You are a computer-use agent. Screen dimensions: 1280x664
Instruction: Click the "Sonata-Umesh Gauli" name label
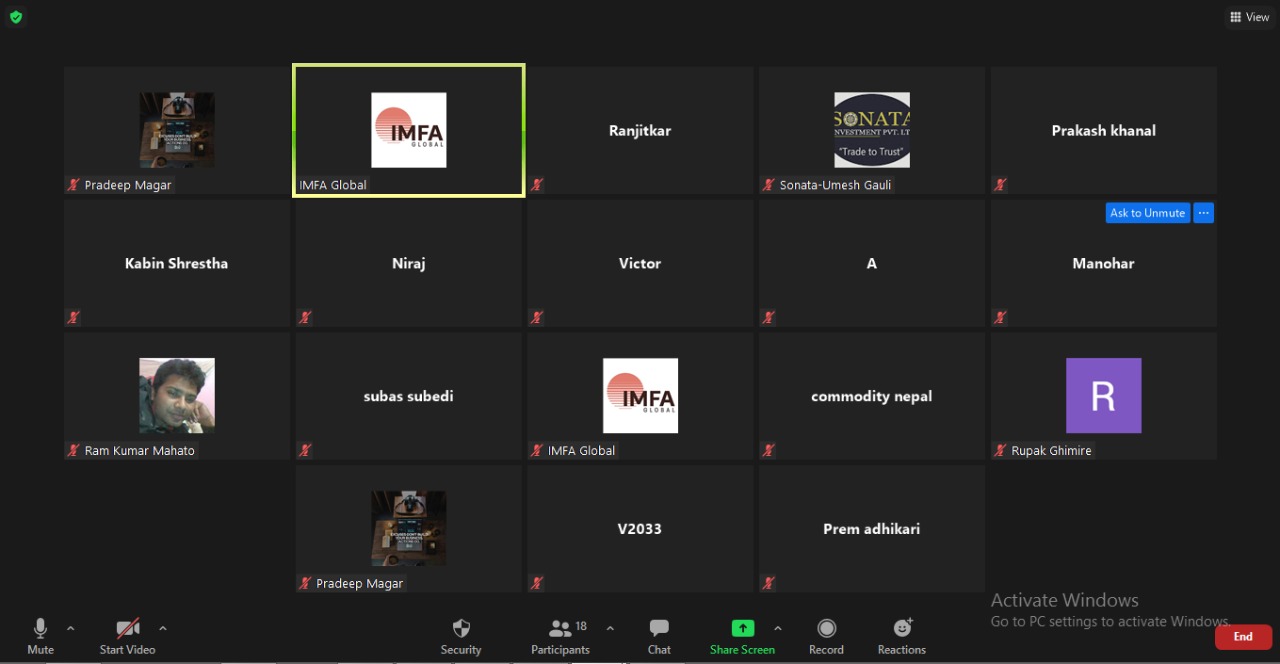(x=836, y=185)
